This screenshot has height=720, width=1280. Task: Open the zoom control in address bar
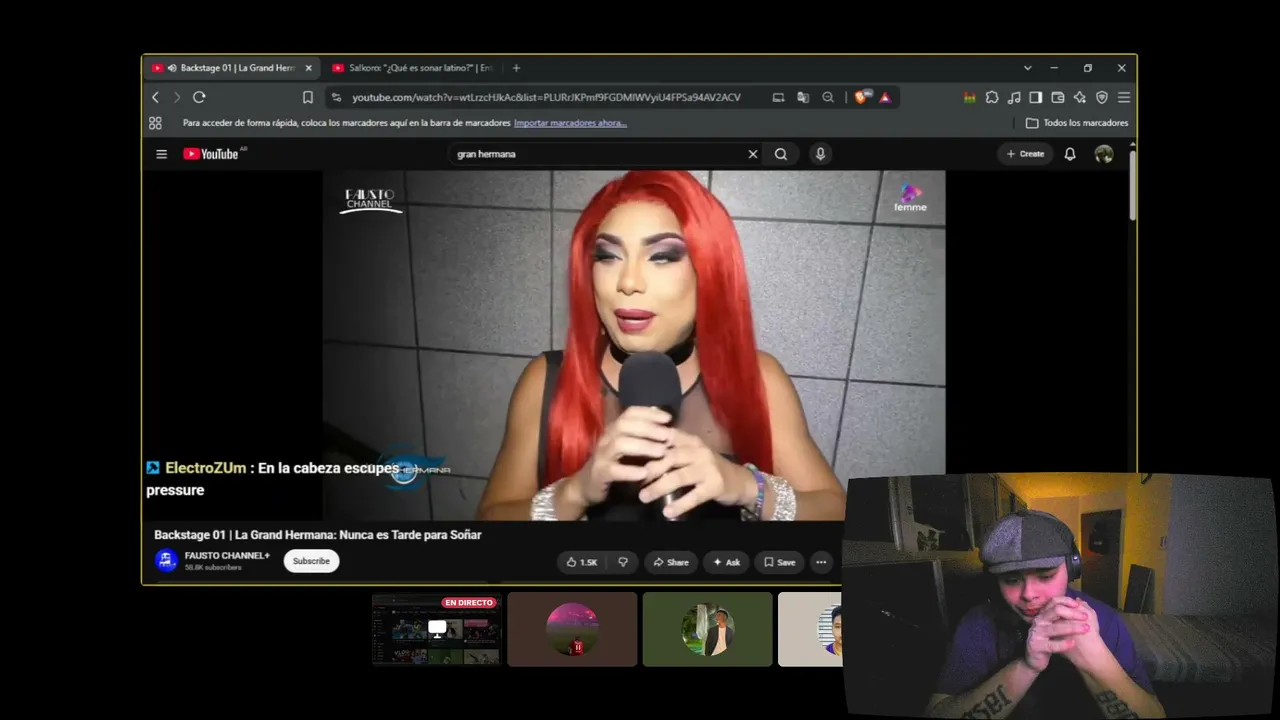coord(828,97)
